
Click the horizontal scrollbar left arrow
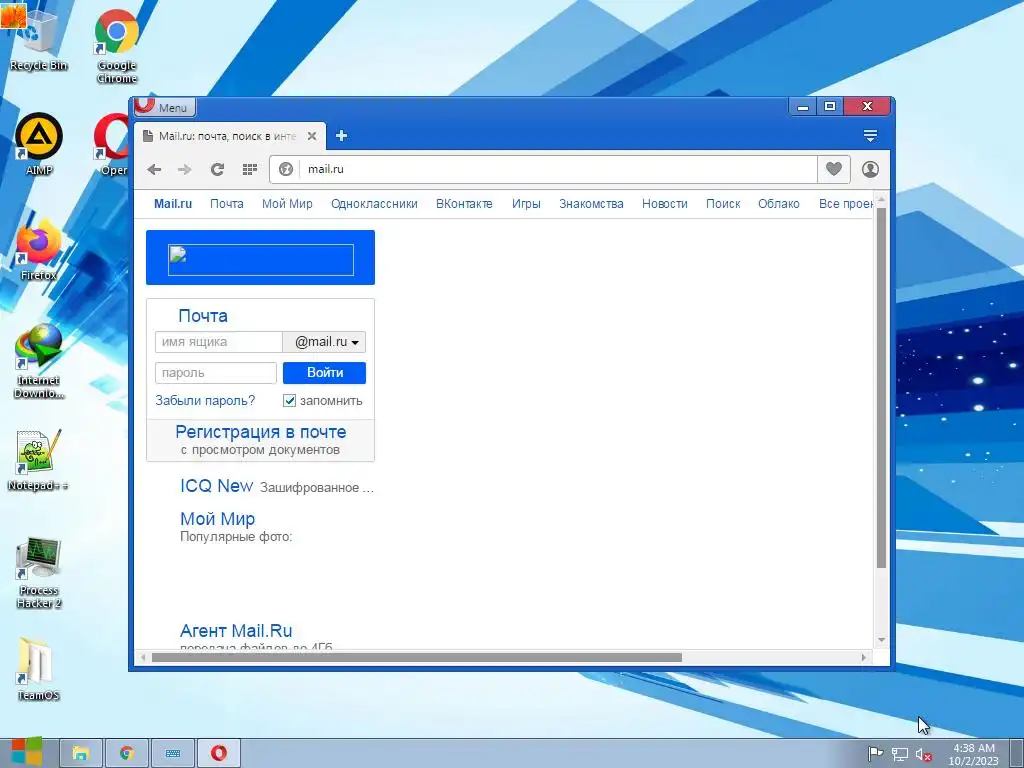[143, 658]
